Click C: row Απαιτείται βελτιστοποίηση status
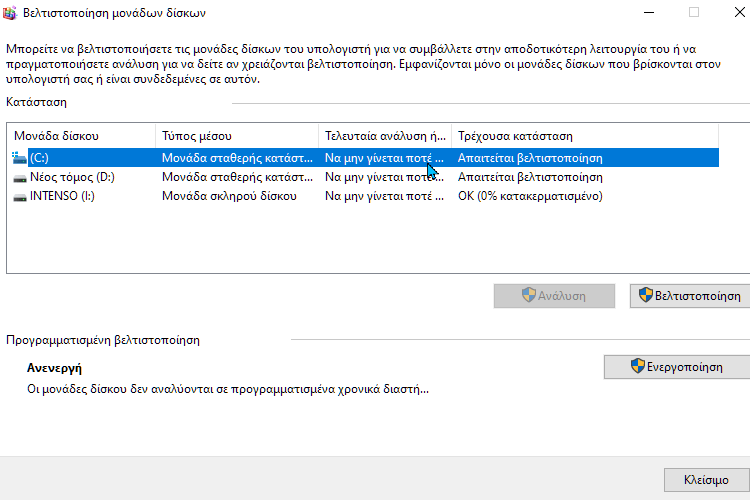 pos(530,158)
